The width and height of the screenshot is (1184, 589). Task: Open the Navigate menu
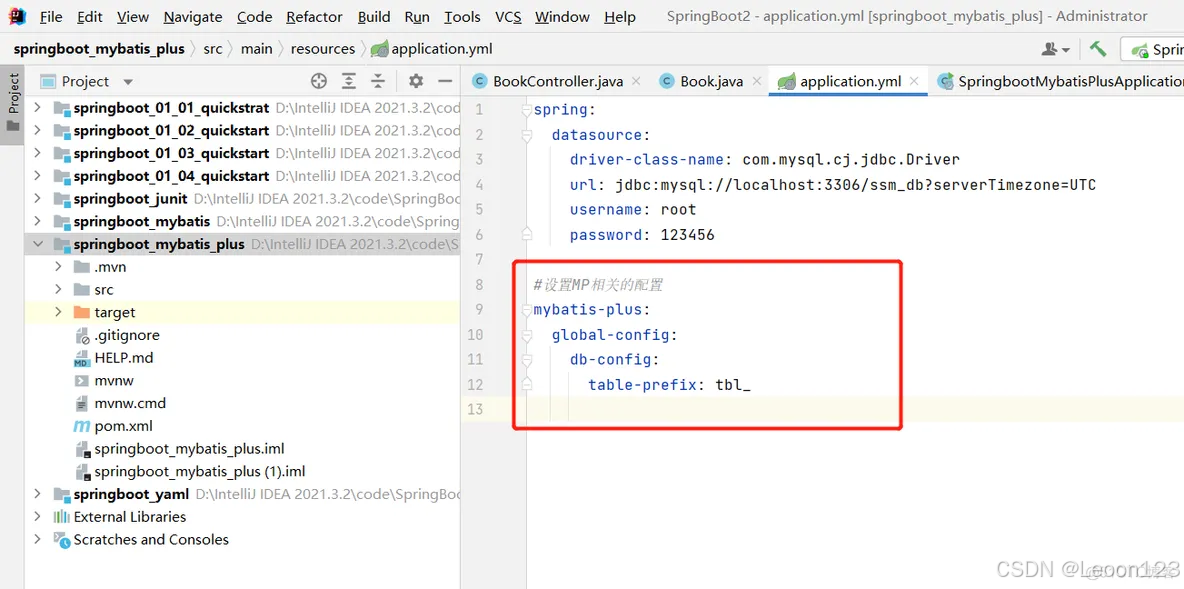coord(193,17)
